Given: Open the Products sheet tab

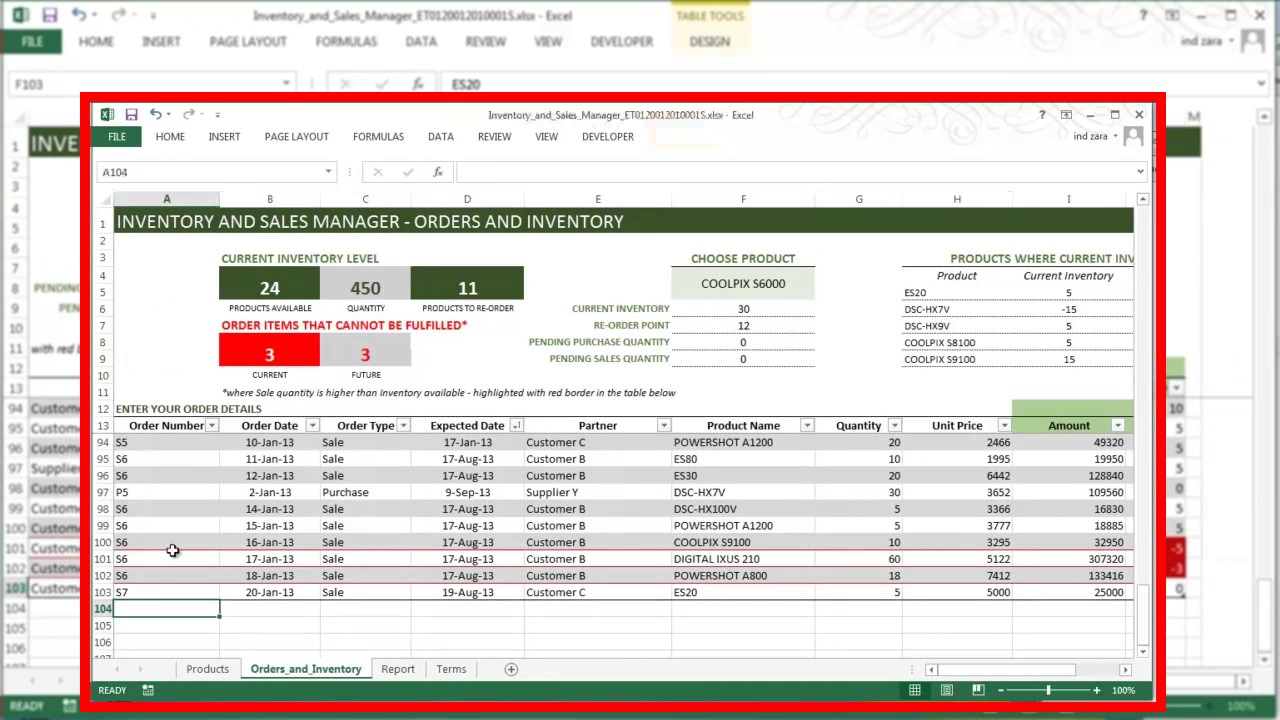Looking at the screenshot, I should tap(207, 669).
